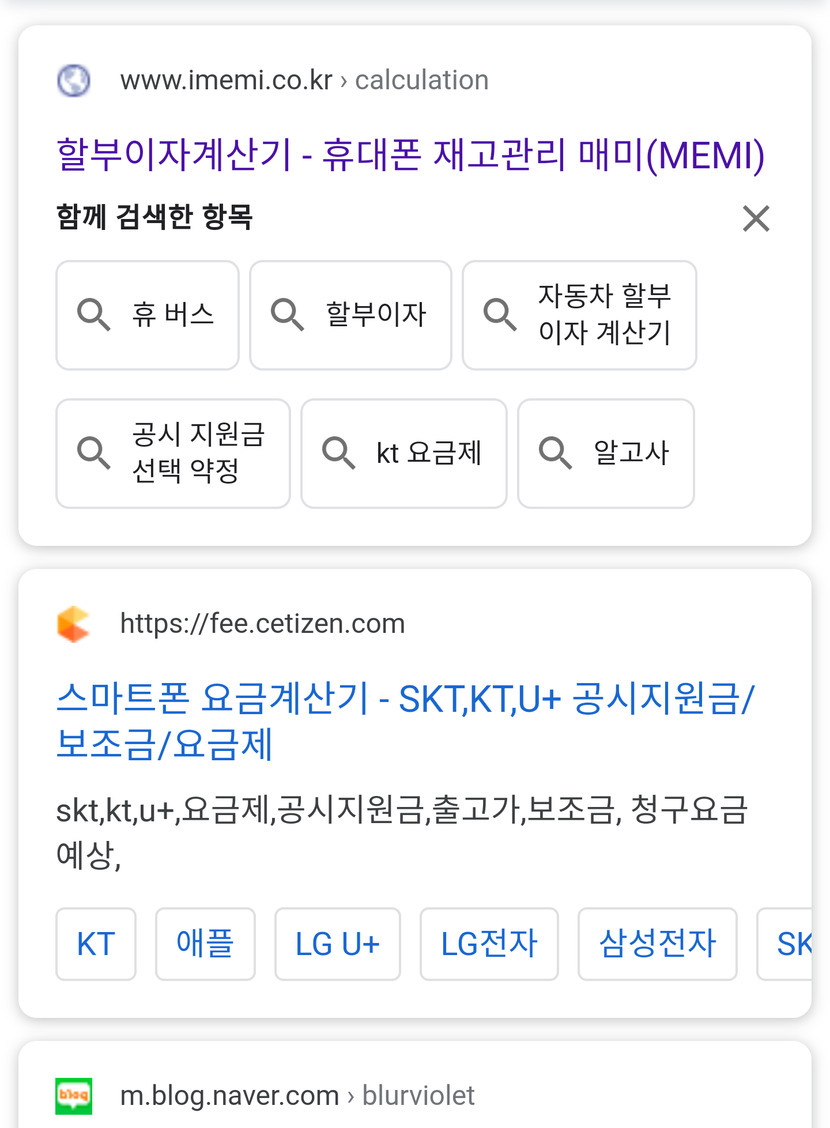Click the www.imemi.co.kr breadcrumb URL

coord(226,80)
